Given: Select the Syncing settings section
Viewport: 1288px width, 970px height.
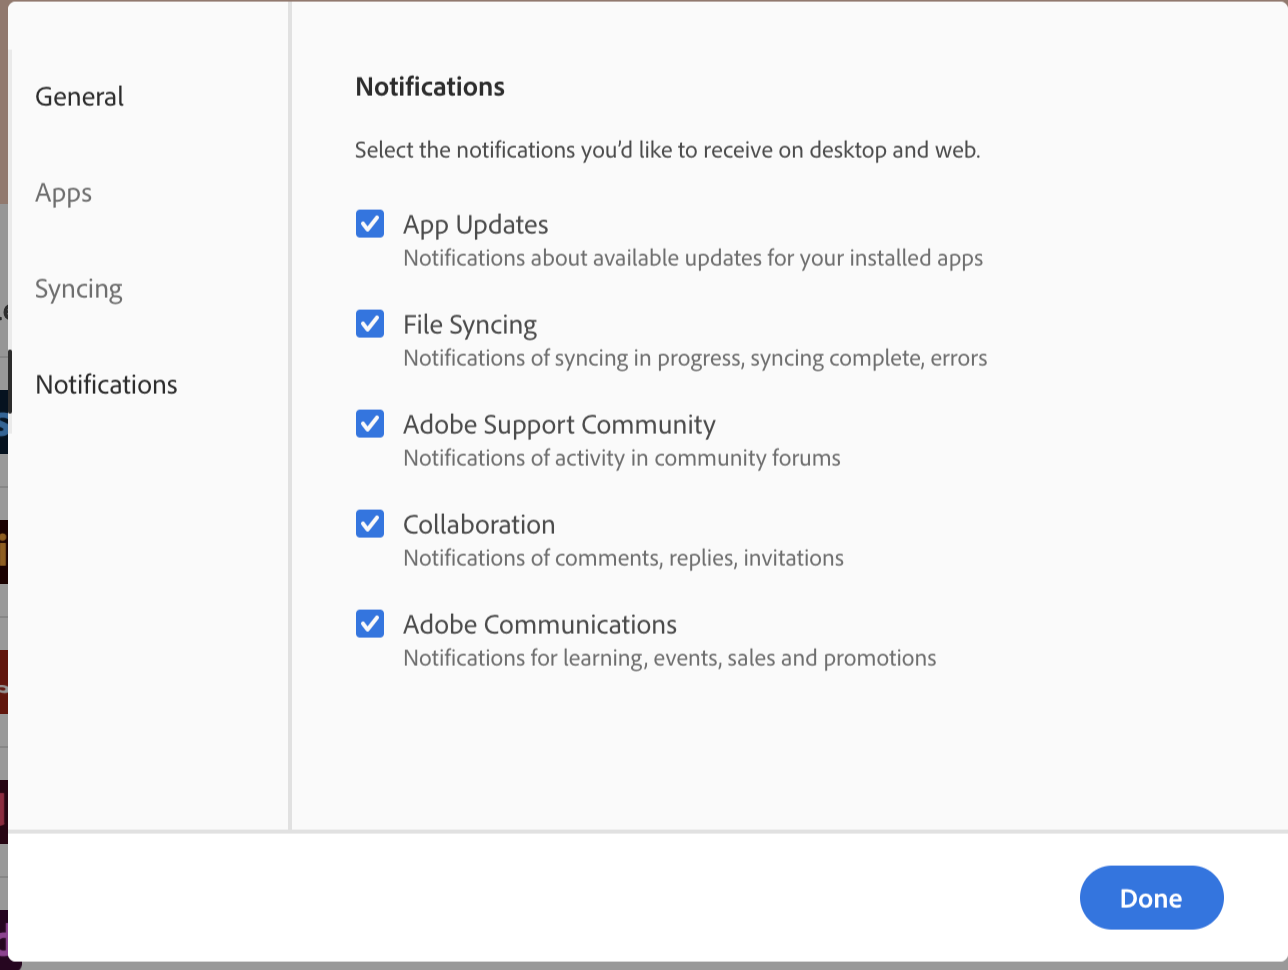Looking at the screenshot, I should (x=78, y=289).
